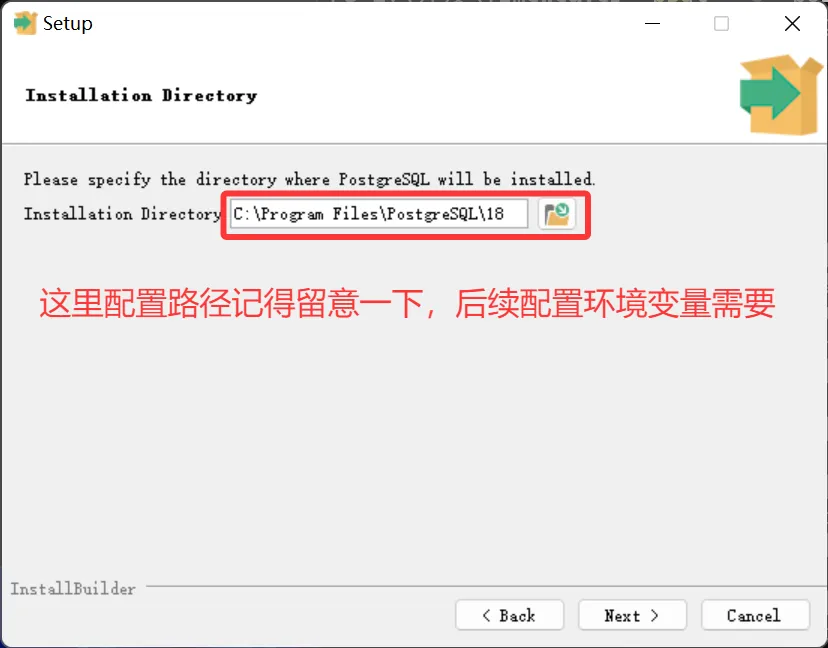Viewport: 828px width, 648px height.
Task: Click the Setup title text
Action: [x=68, y=24]
